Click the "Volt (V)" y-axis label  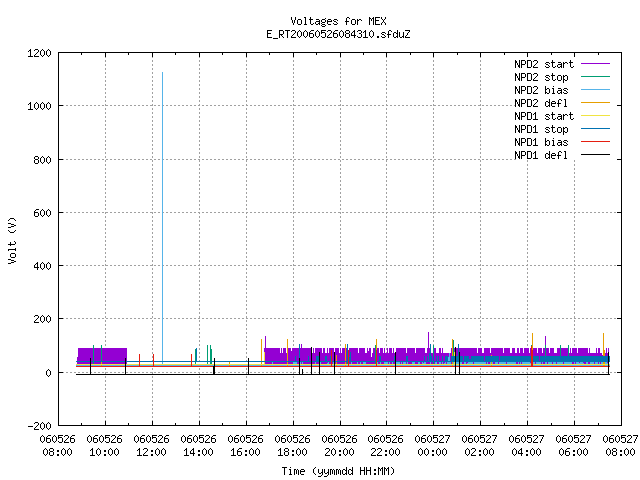pos(12,240)
